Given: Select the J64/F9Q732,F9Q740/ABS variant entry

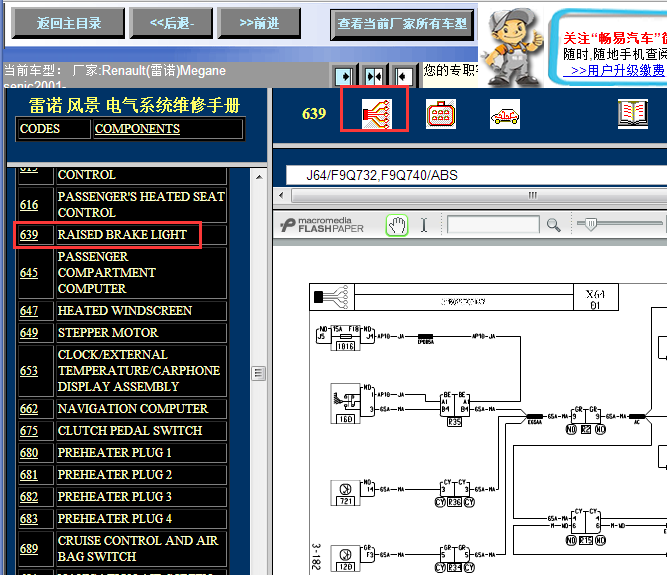Looking at the screenshot, I should (x=382, y=175).
